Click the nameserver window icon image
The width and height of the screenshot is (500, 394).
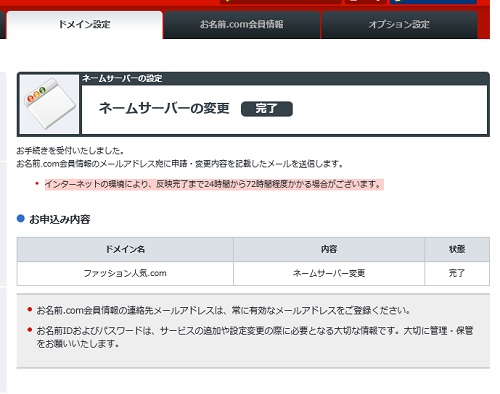coord(49,104)
